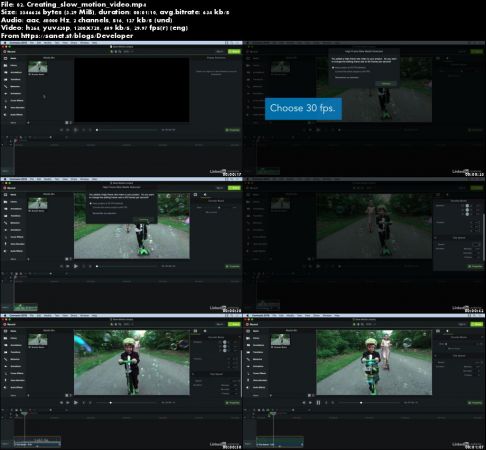Open Media tab in boy-and-girl playback frame
Viewport: 486px width, 450px height.
tap(253, 331)
